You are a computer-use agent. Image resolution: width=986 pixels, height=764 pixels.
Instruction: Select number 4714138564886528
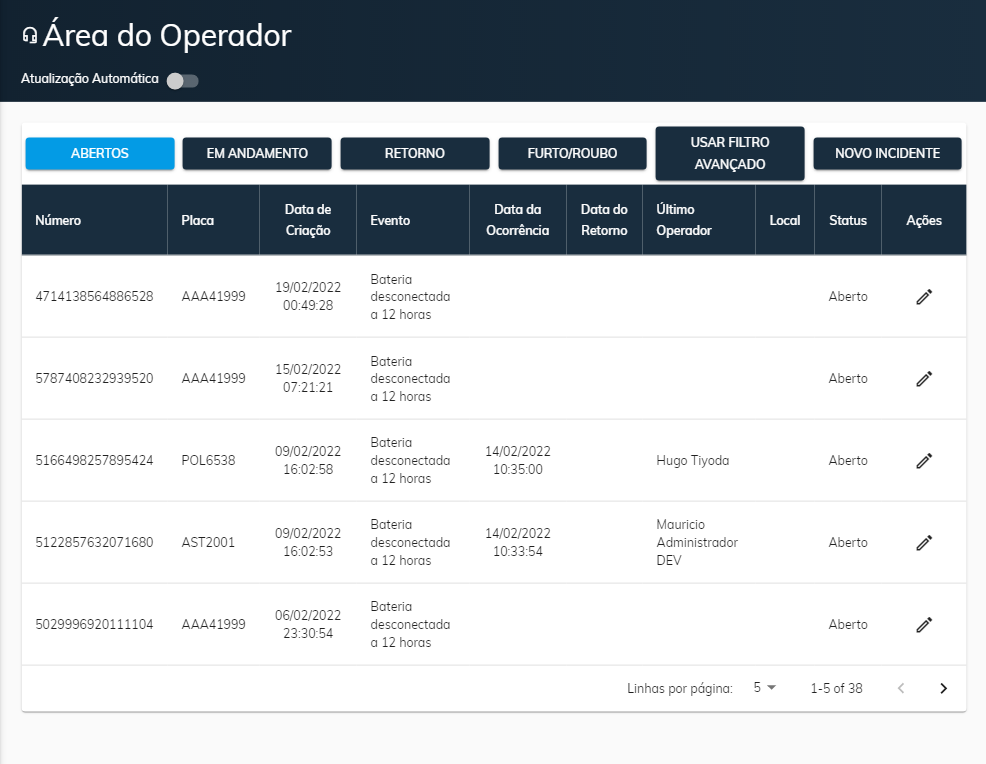(94, 296)
